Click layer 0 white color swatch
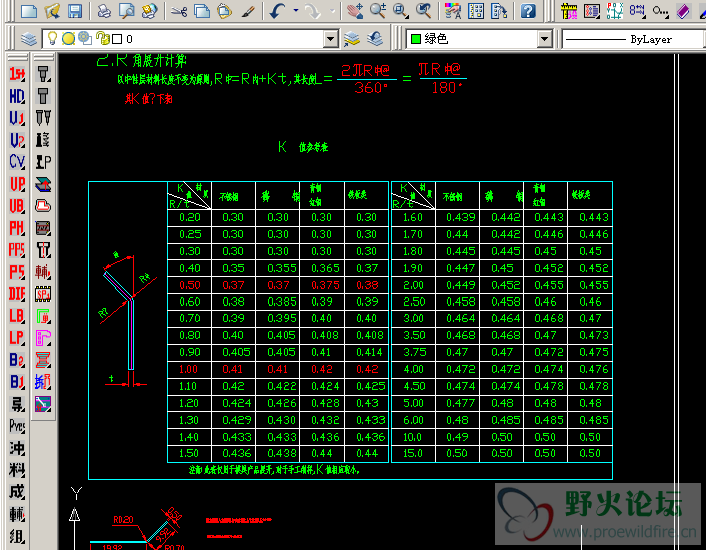Viewport: 706px width, 550px height. tap(117, 39)
